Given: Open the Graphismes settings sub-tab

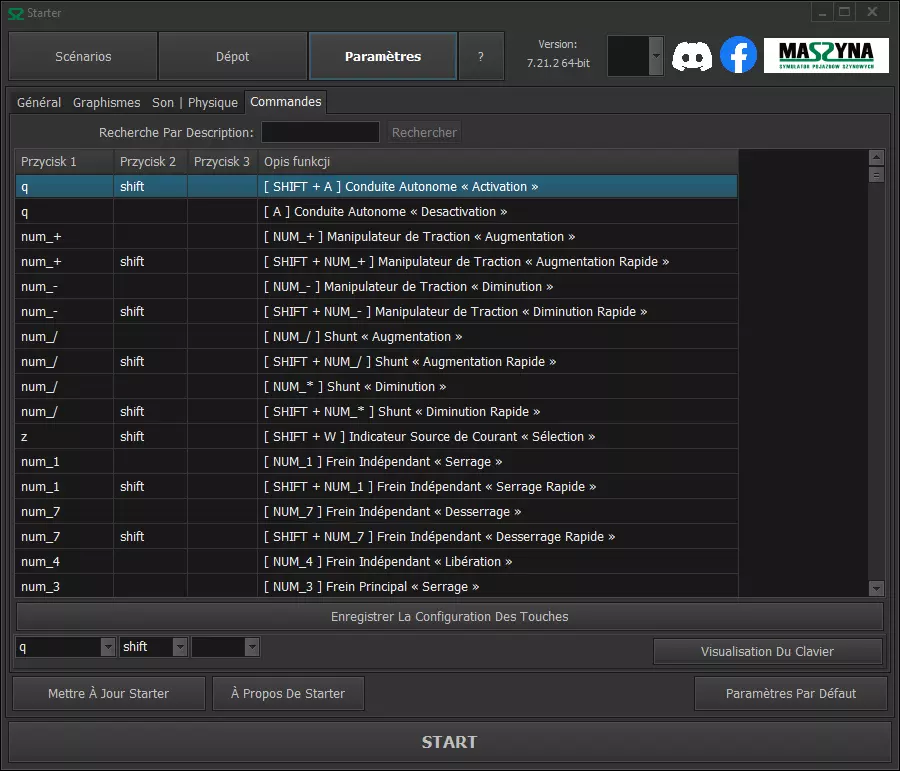Looking at the screenshot, I should tap(106, 103).
